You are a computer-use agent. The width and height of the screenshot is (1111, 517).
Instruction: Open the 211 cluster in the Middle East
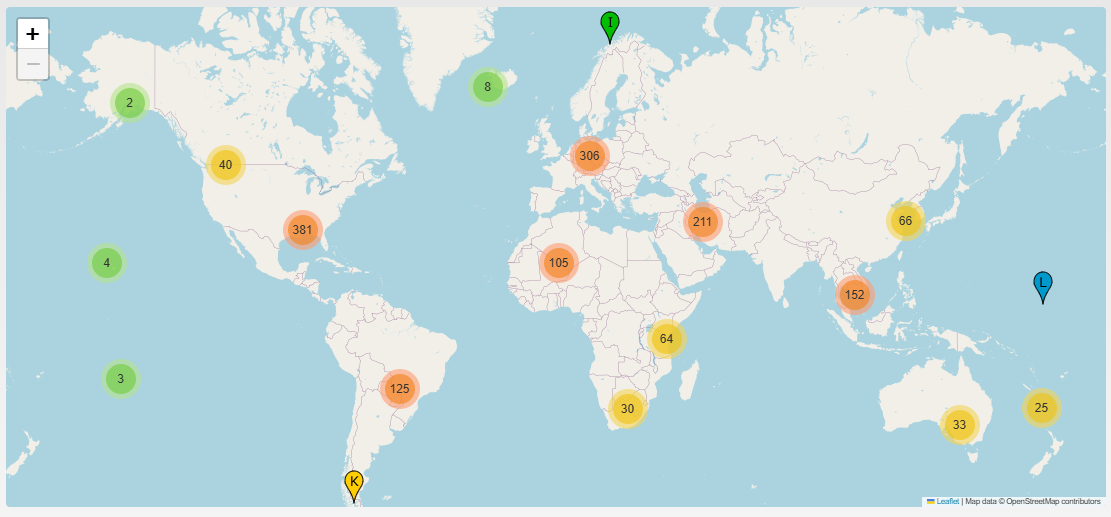(x=702, y=221)
